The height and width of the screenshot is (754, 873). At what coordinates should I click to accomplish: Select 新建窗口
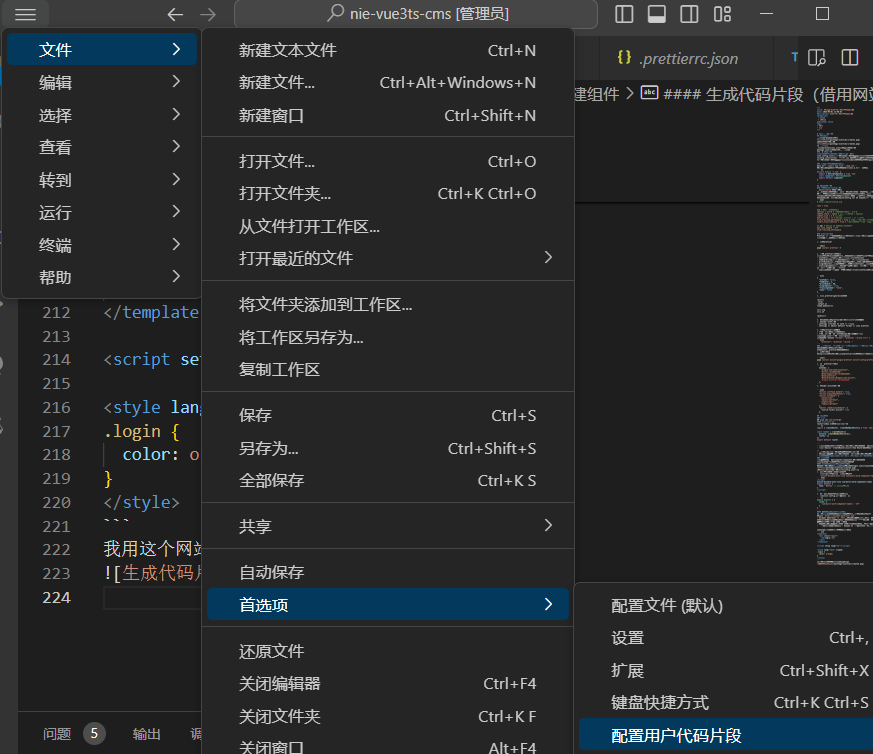(x=388, y=115)
